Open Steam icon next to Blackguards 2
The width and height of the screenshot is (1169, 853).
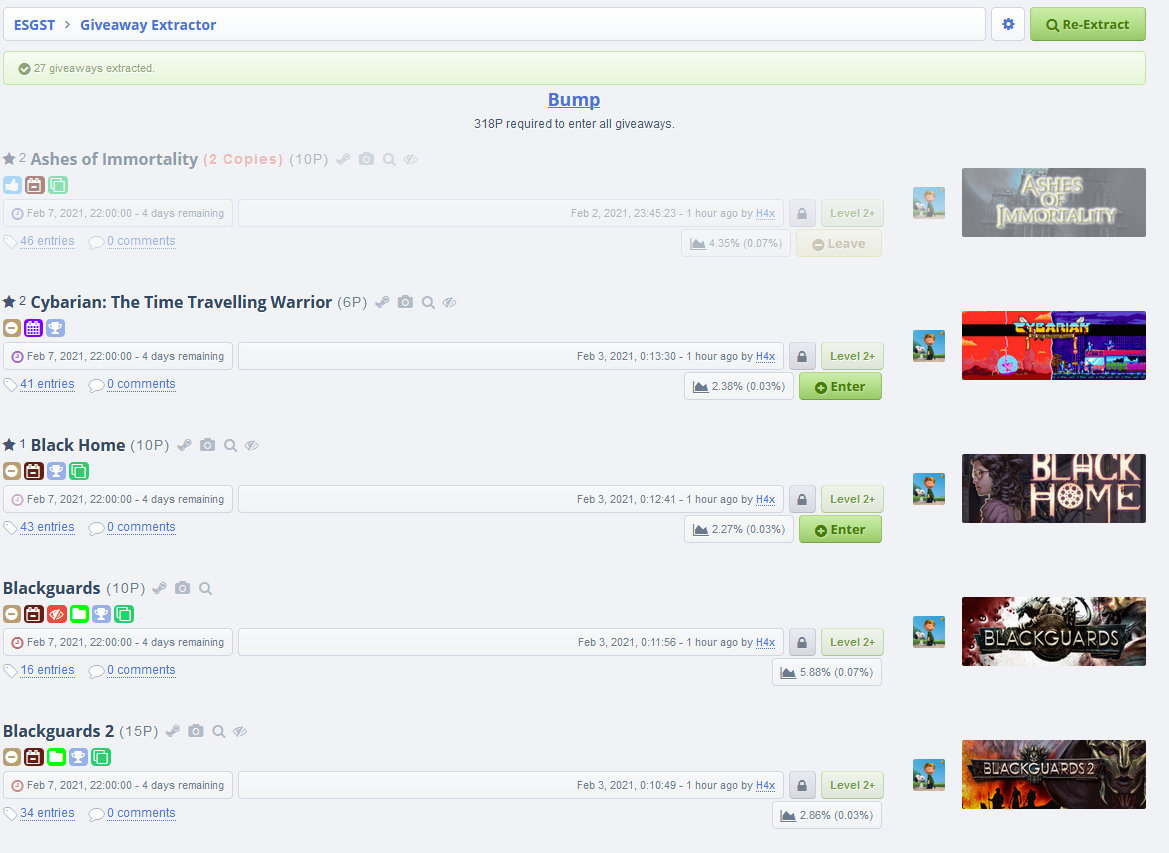[173, 731]
